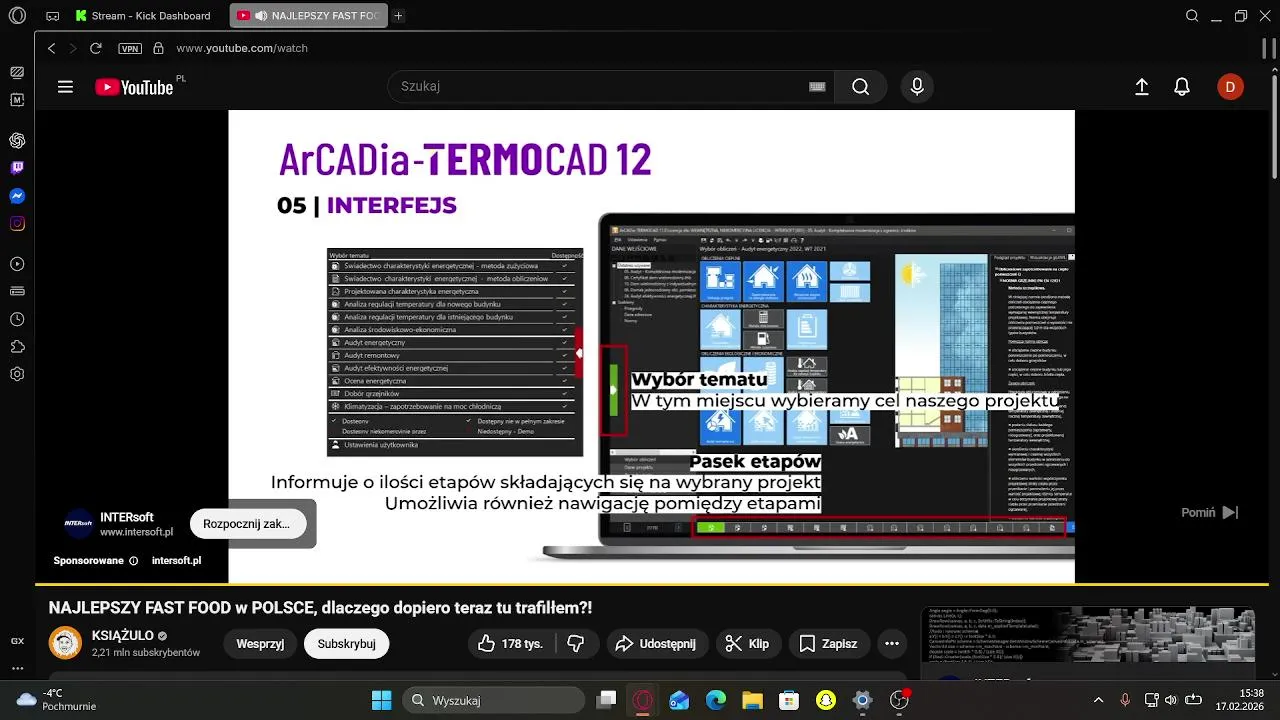
Task: Dislike the video
Action: [x=575, y=643]
